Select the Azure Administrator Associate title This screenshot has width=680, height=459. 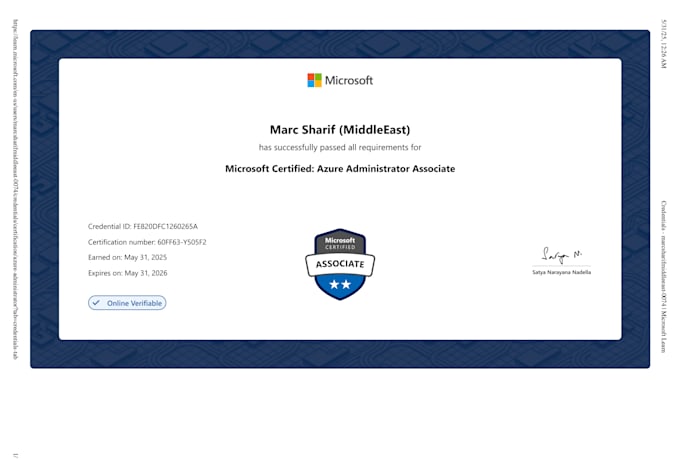click(x=340, y=169)
